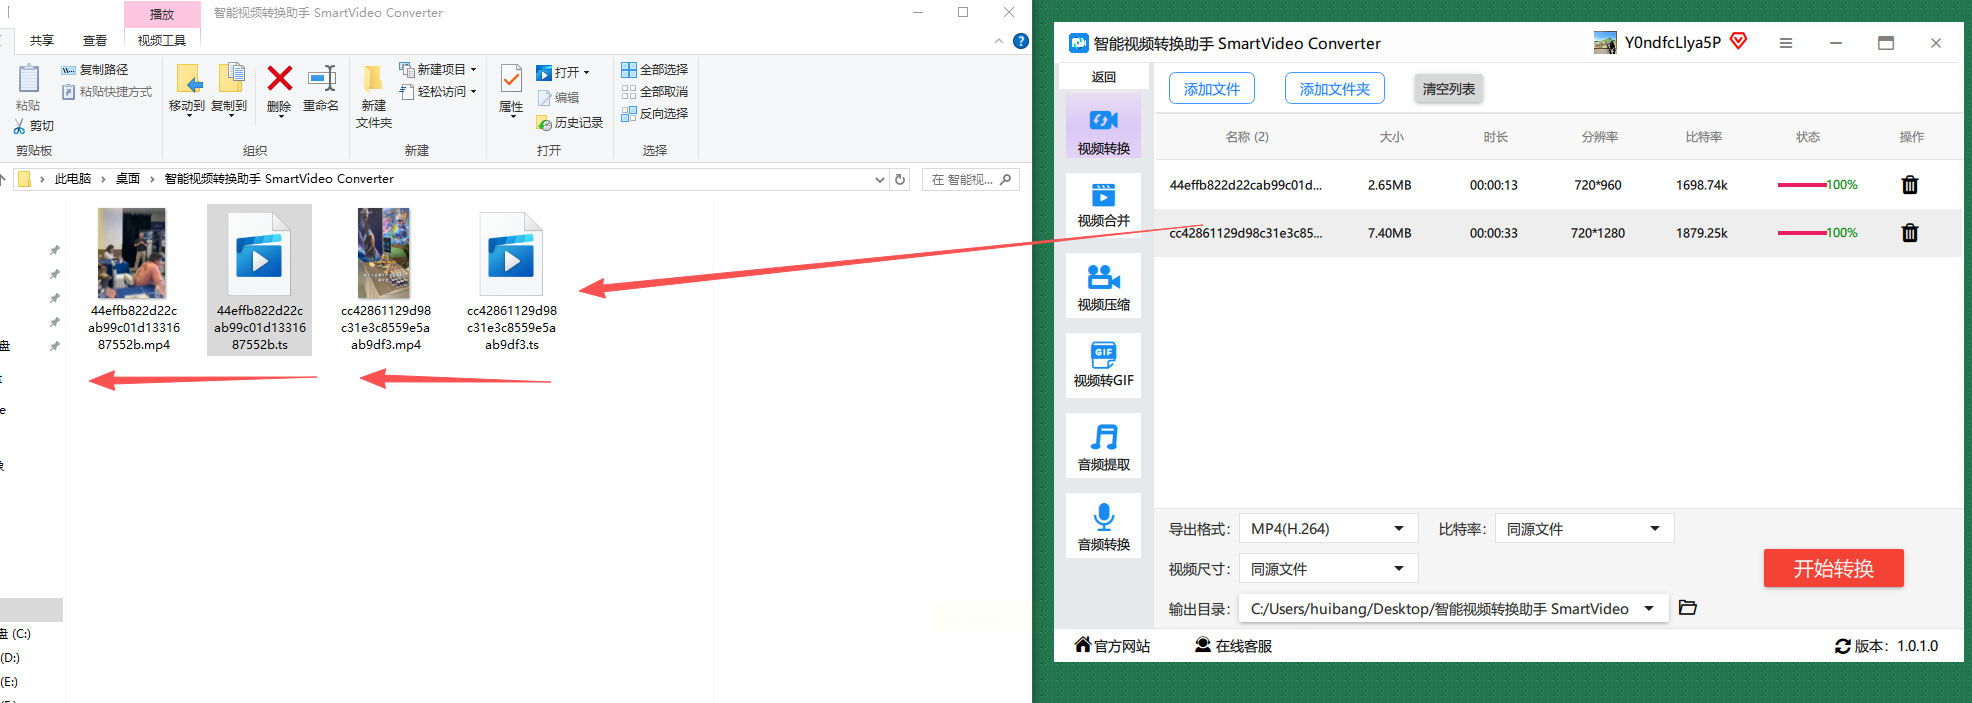Delete the 44effb822d22cab99c01d row with trash icon
The image size is (1972, 703).
[1909, 185]
